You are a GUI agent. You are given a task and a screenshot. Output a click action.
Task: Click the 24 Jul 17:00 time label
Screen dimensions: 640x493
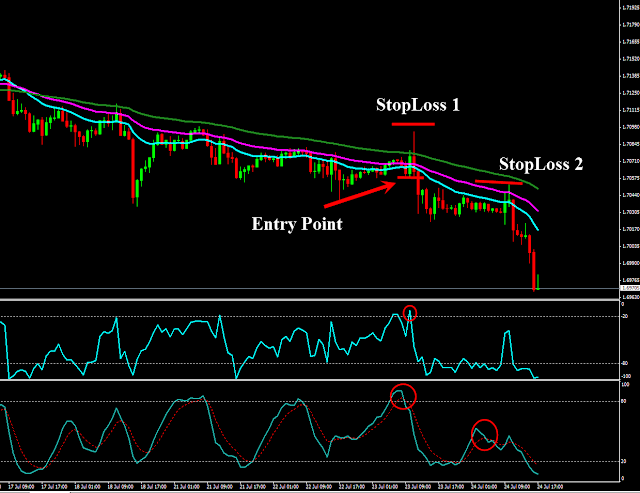[x=550, y=487]
